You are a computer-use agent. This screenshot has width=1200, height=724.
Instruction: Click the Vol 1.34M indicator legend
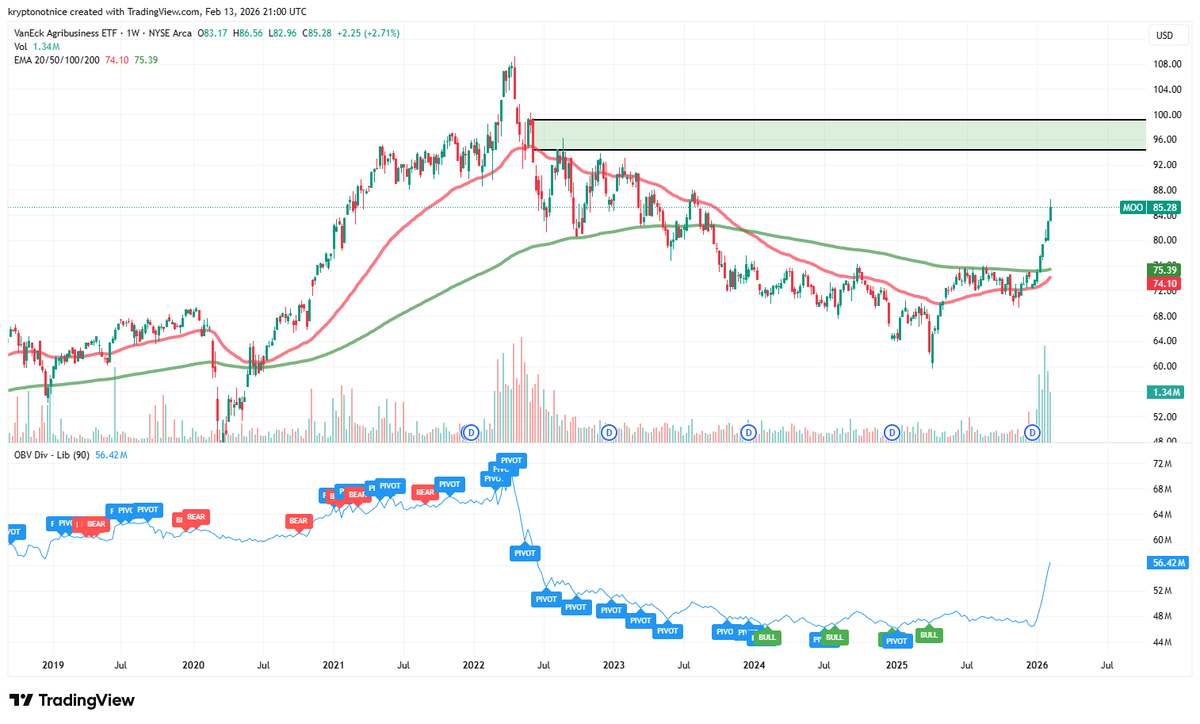tap(37, 47)
